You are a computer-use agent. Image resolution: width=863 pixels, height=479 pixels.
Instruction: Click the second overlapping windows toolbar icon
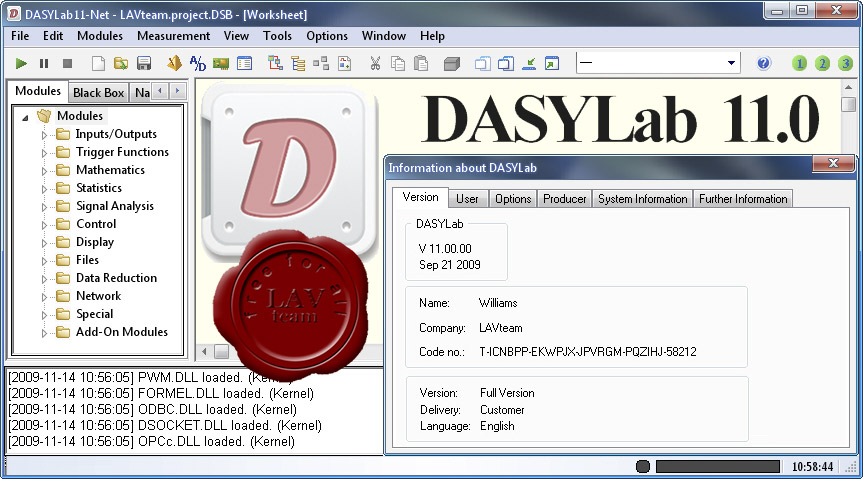point(506,64)
